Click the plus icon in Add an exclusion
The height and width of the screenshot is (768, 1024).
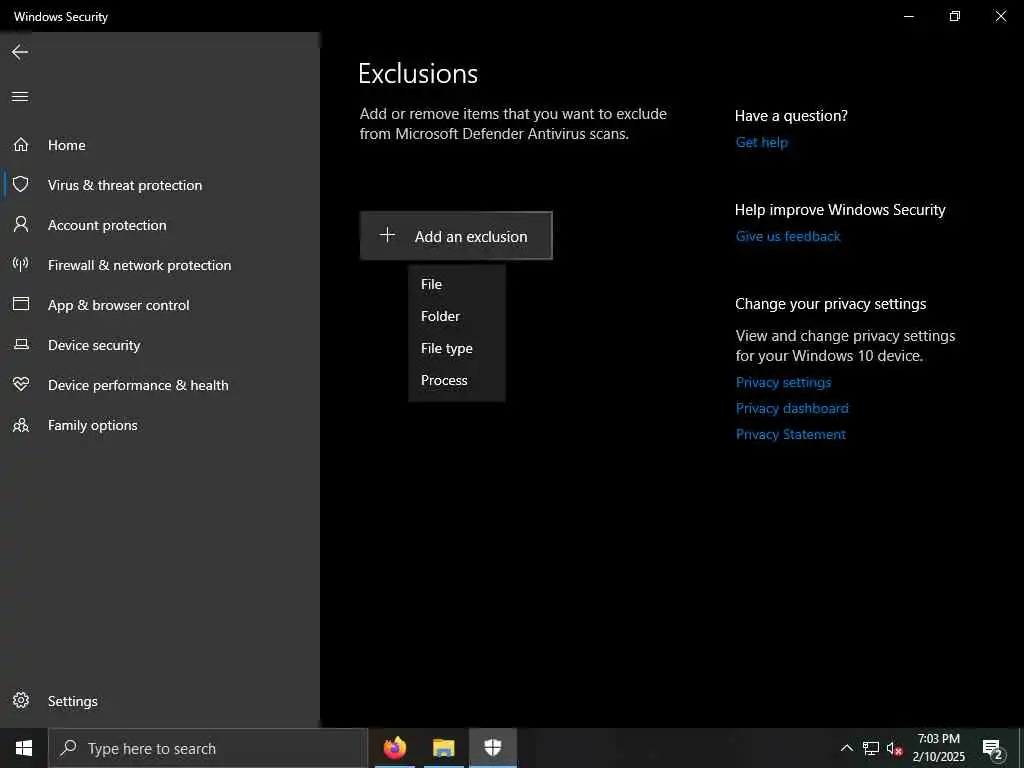pos(387,235)
